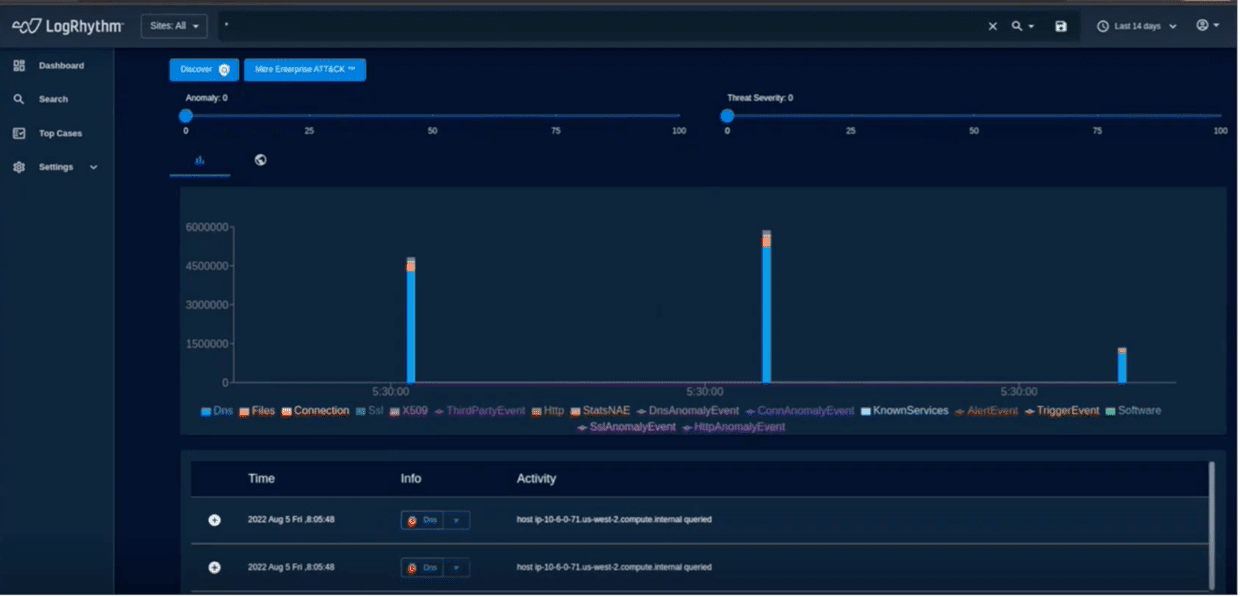Screen dimensions: 1240x597
Task: Toggle Software in the chart legend
Action: [x=1133, y=411]
